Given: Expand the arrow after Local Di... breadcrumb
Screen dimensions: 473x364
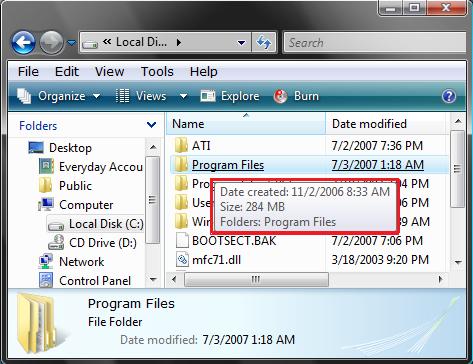Looking at the screenshot, I should tap(179, 42).
